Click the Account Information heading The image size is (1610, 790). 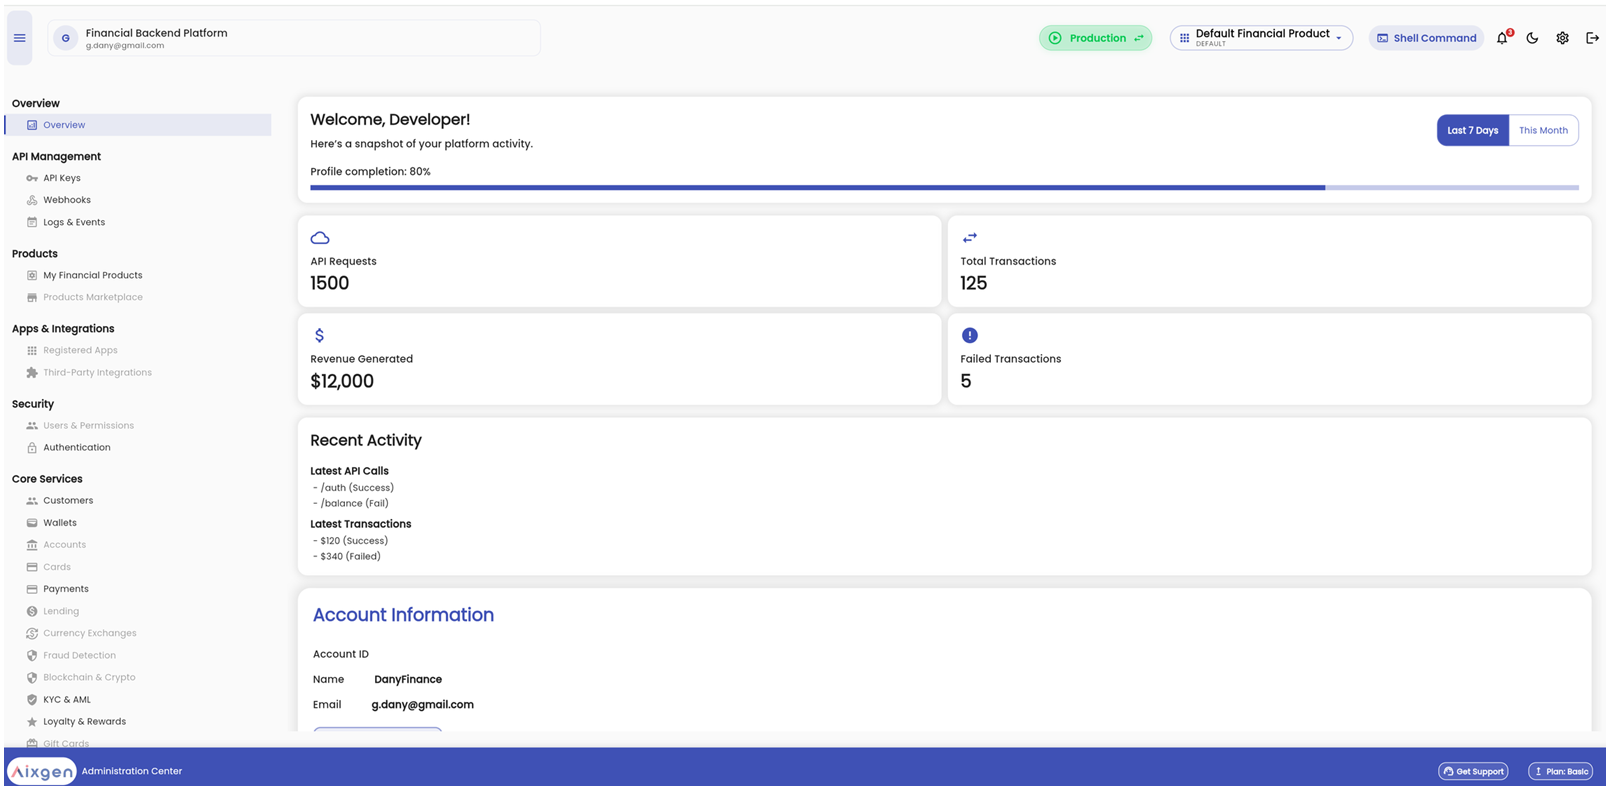click(x=403, y=615)
